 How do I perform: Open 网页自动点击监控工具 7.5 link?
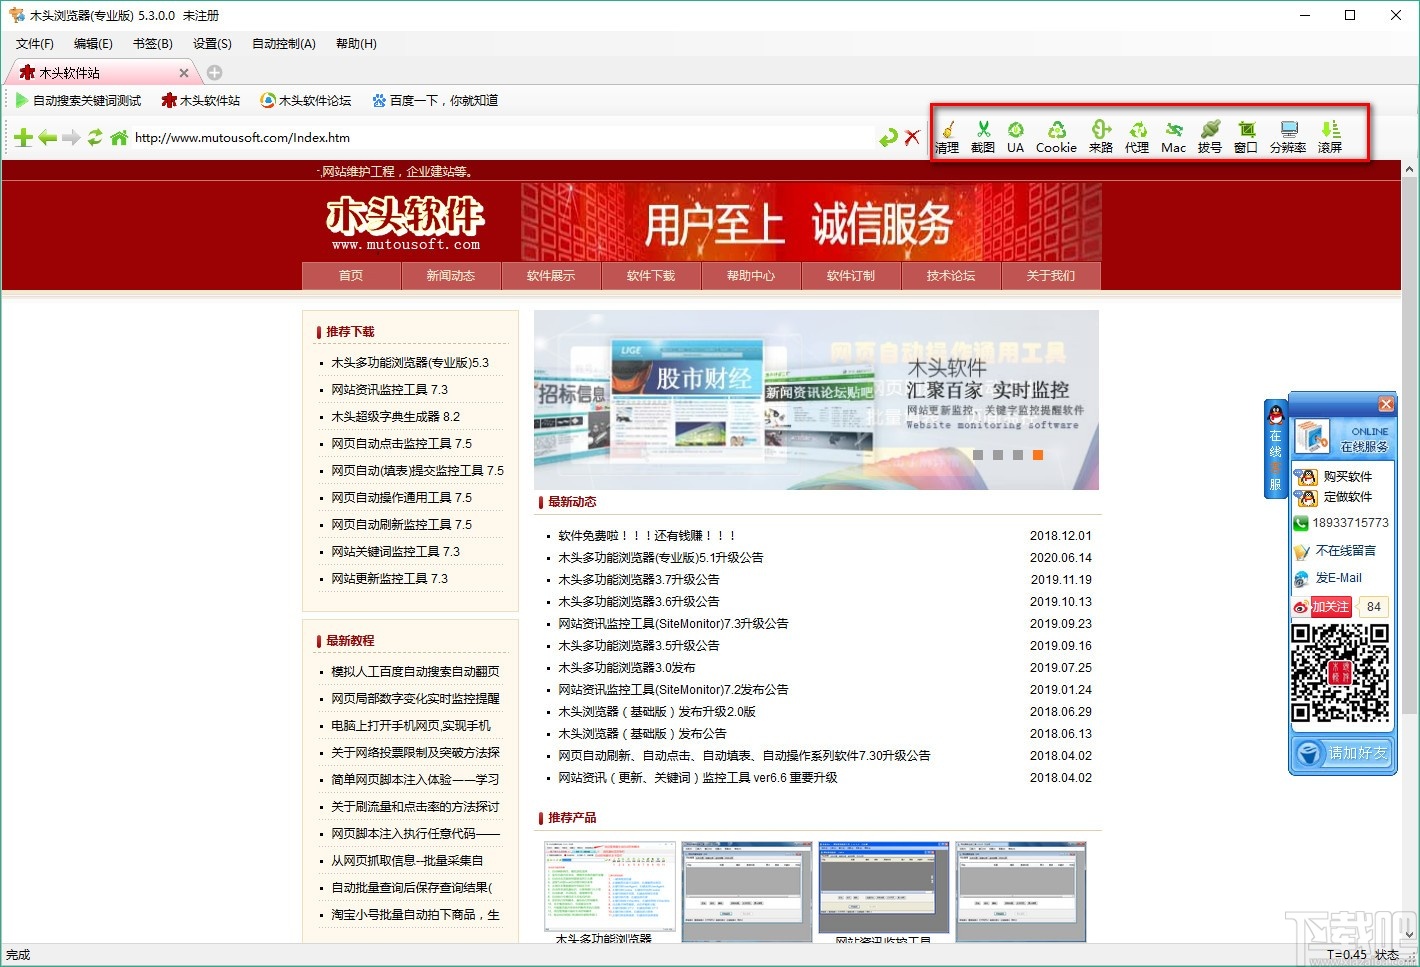point(402,444)
